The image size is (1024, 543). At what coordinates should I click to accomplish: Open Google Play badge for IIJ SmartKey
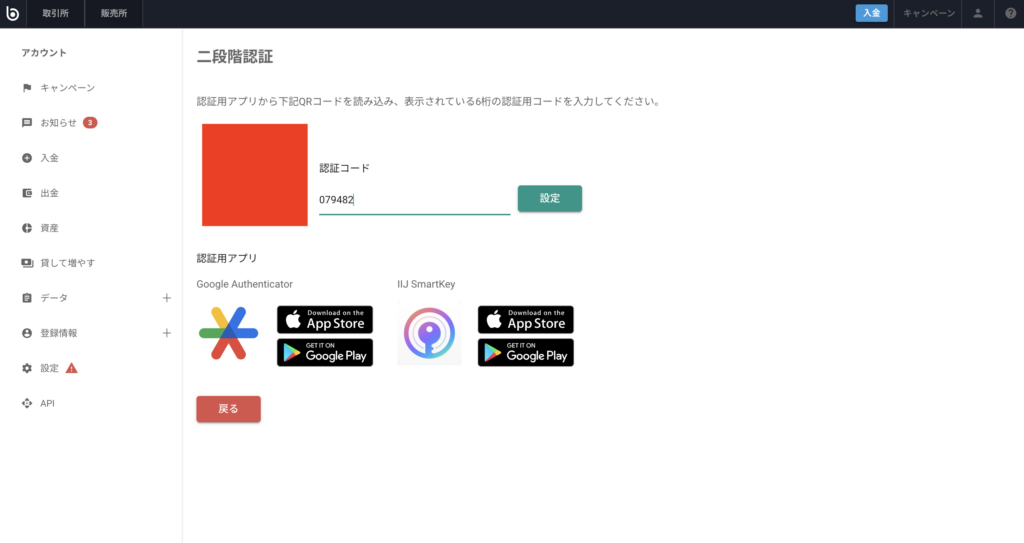tap(526, 353)
